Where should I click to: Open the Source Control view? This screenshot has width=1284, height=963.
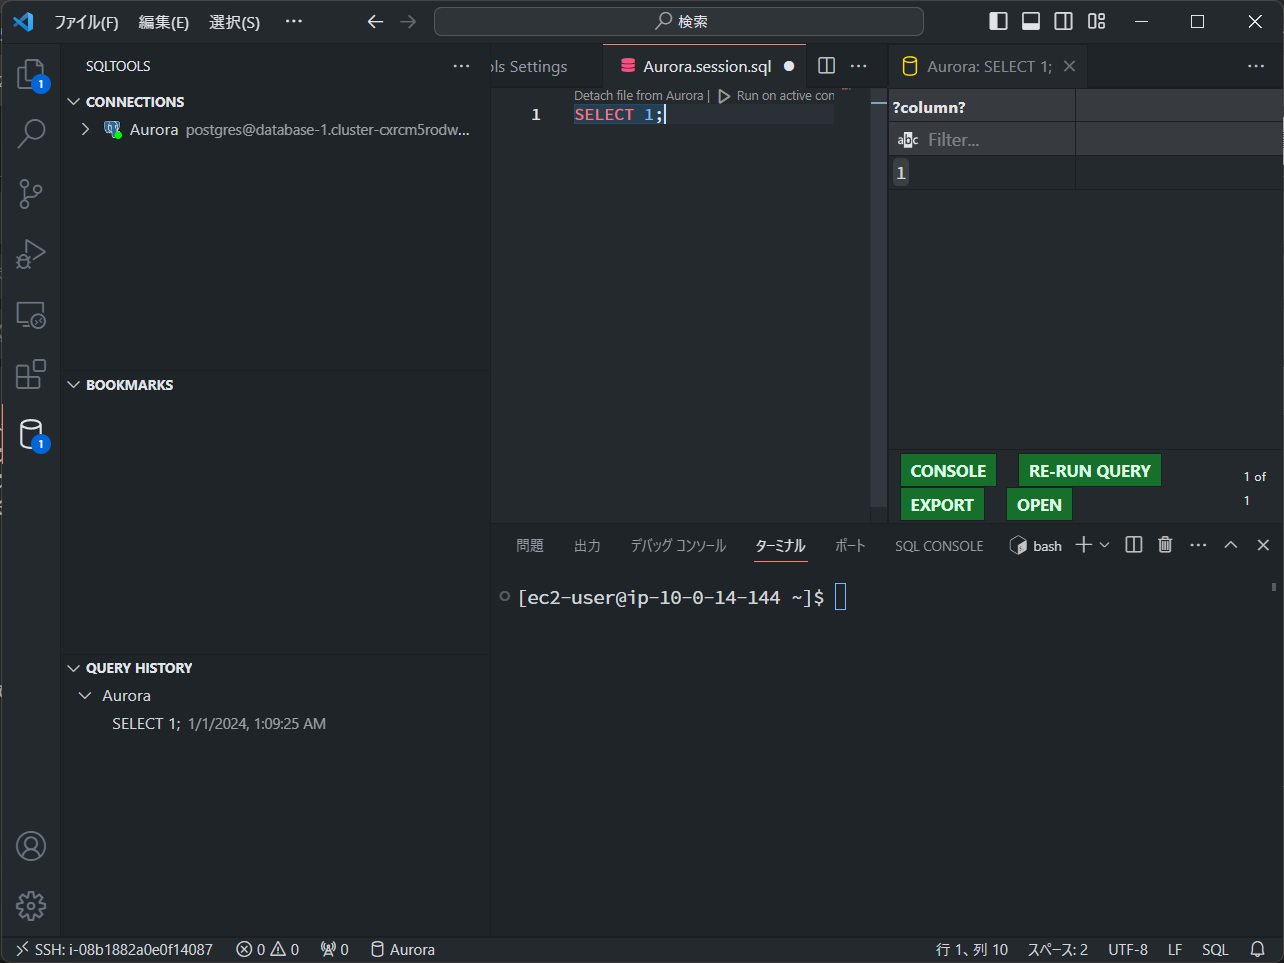tap(31, 194)
